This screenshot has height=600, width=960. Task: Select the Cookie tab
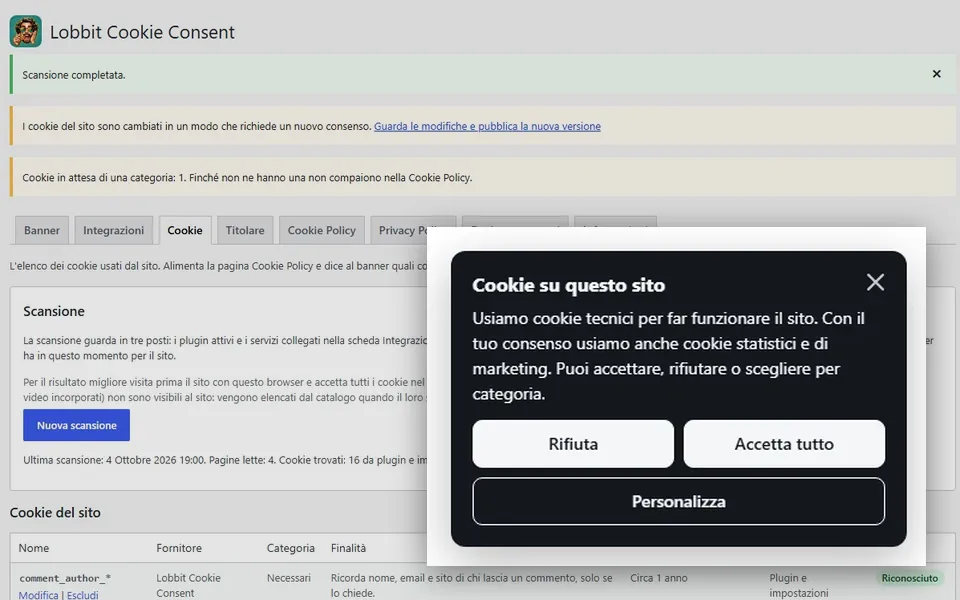[x=185, y=230]
